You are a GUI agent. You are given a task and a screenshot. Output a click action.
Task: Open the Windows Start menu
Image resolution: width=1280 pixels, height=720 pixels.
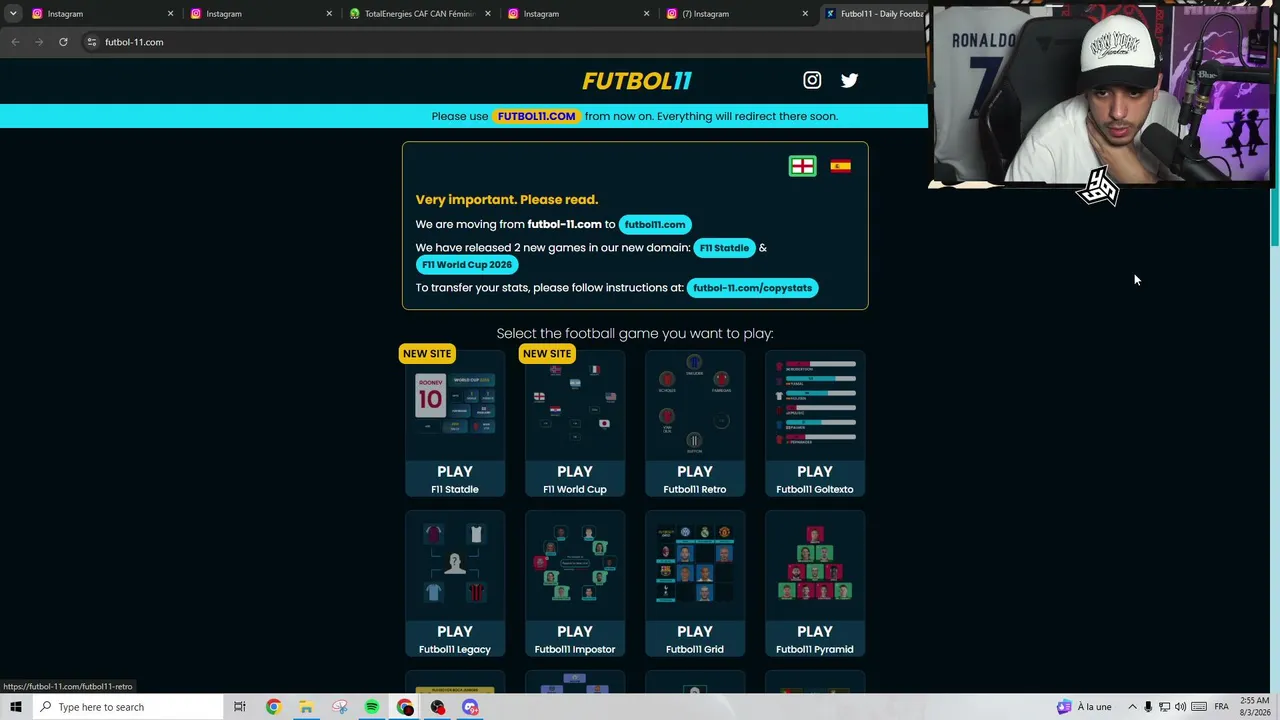click(x=15, y=707)
